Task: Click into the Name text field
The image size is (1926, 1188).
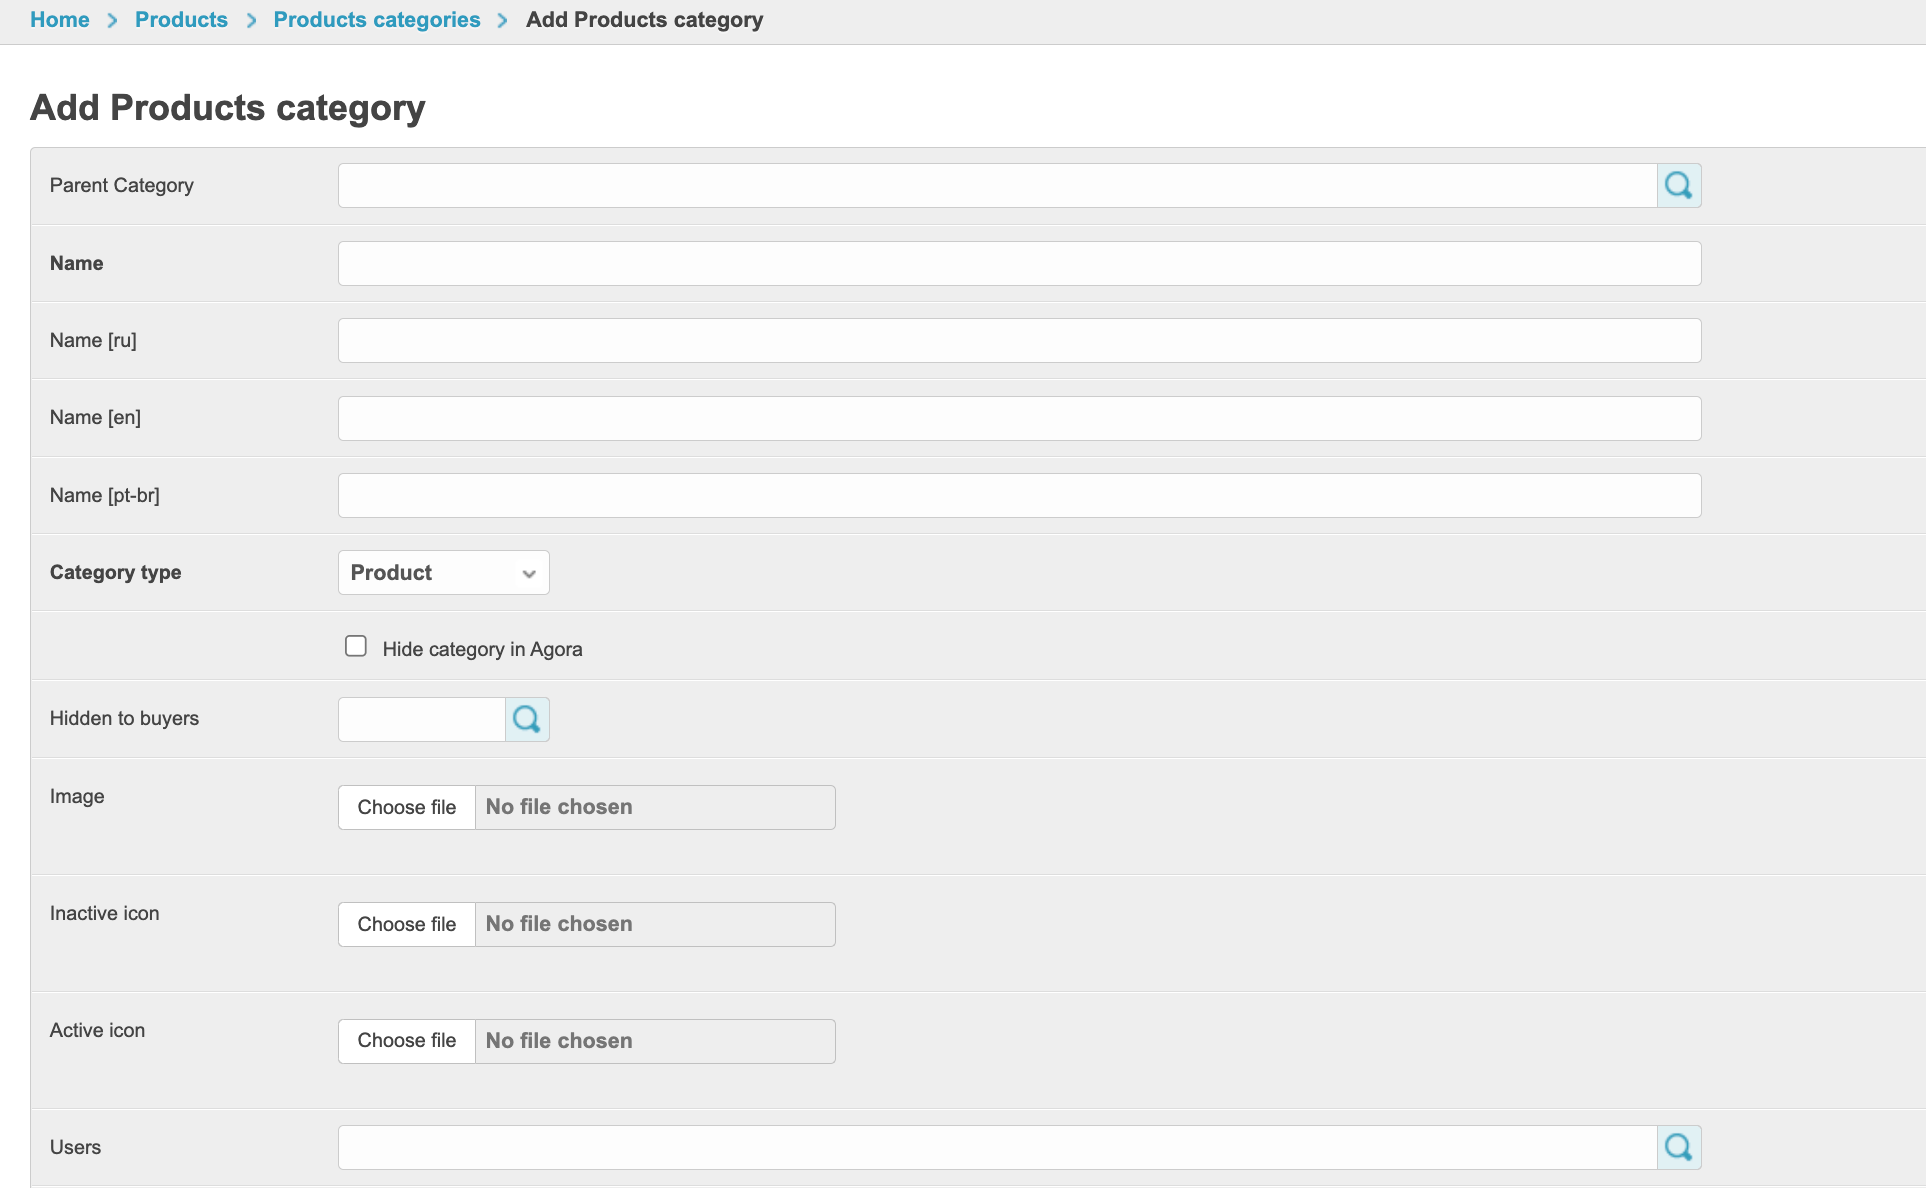Action: pyautogui.click(x=1018, y=264)
